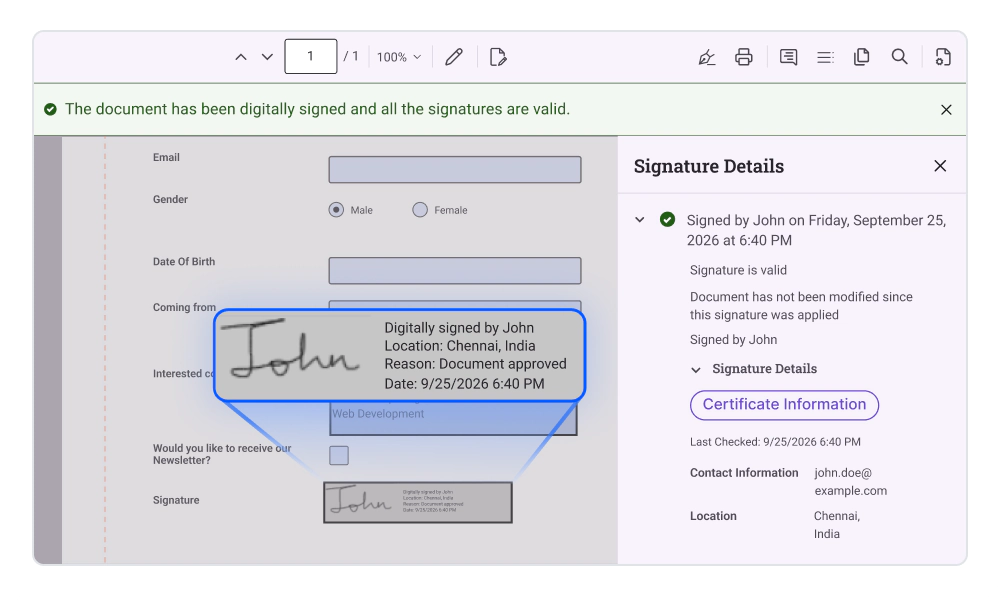This screenshot has width=1000, height=600.
Task: Open the bookmarks list icon
Action: tap(825, 57)
